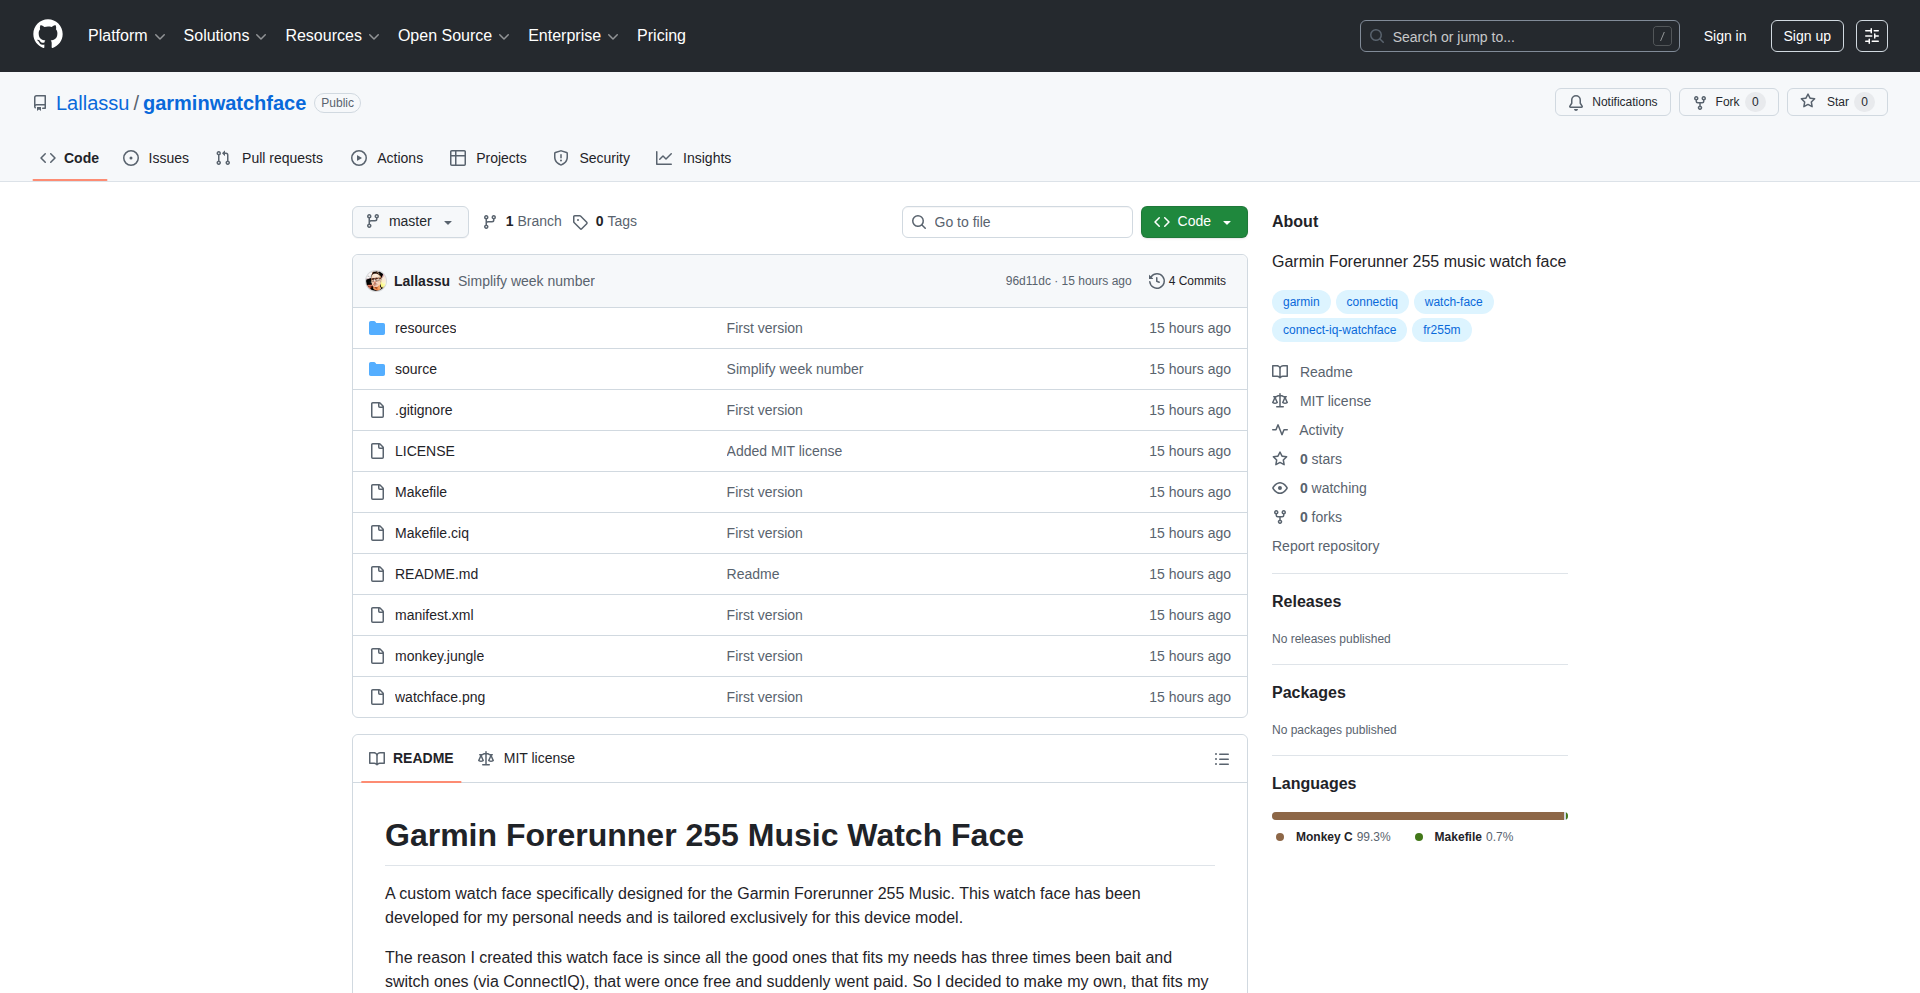Expand the Platform menu
The width and height of the screenshot is (1920, 993).
126,36
